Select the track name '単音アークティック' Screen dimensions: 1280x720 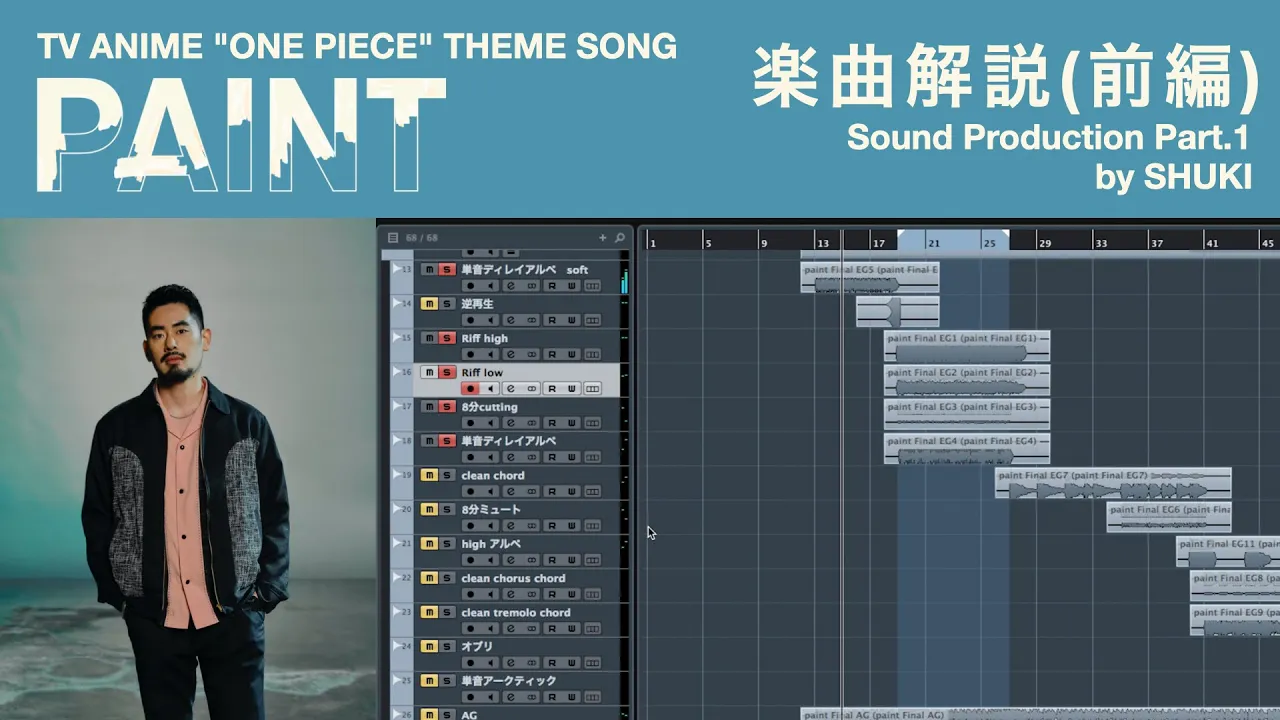point(509,680)
